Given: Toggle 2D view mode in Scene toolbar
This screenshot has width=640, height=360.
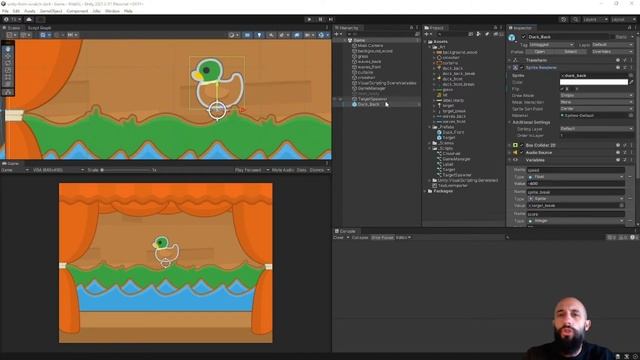Looking at the screenshot, I should [247, 35].
